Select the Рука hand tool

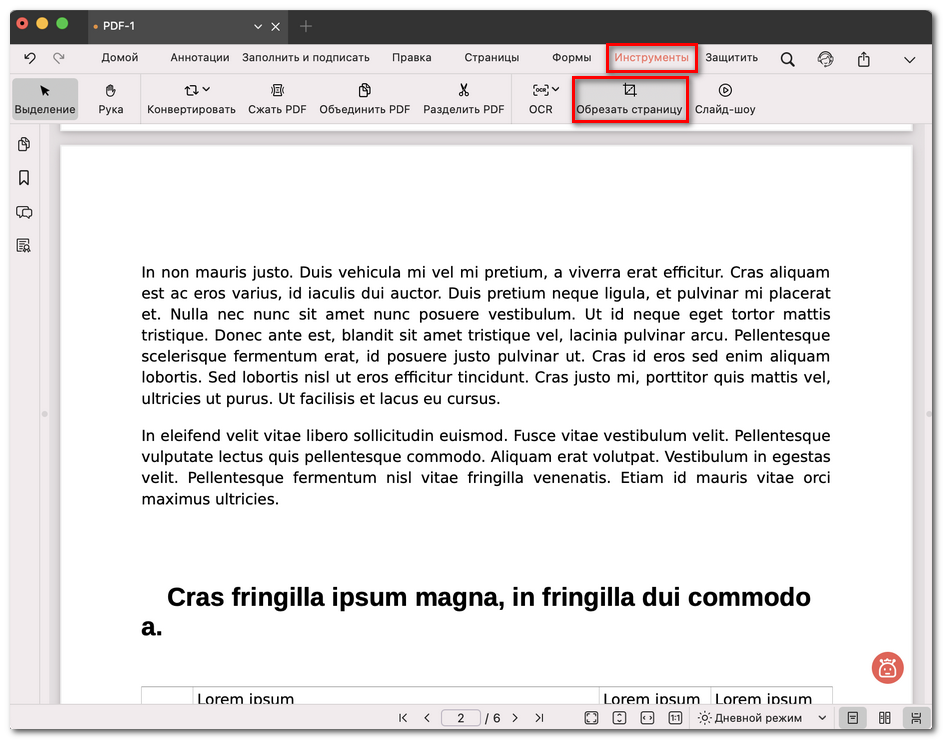pos(111,98)
